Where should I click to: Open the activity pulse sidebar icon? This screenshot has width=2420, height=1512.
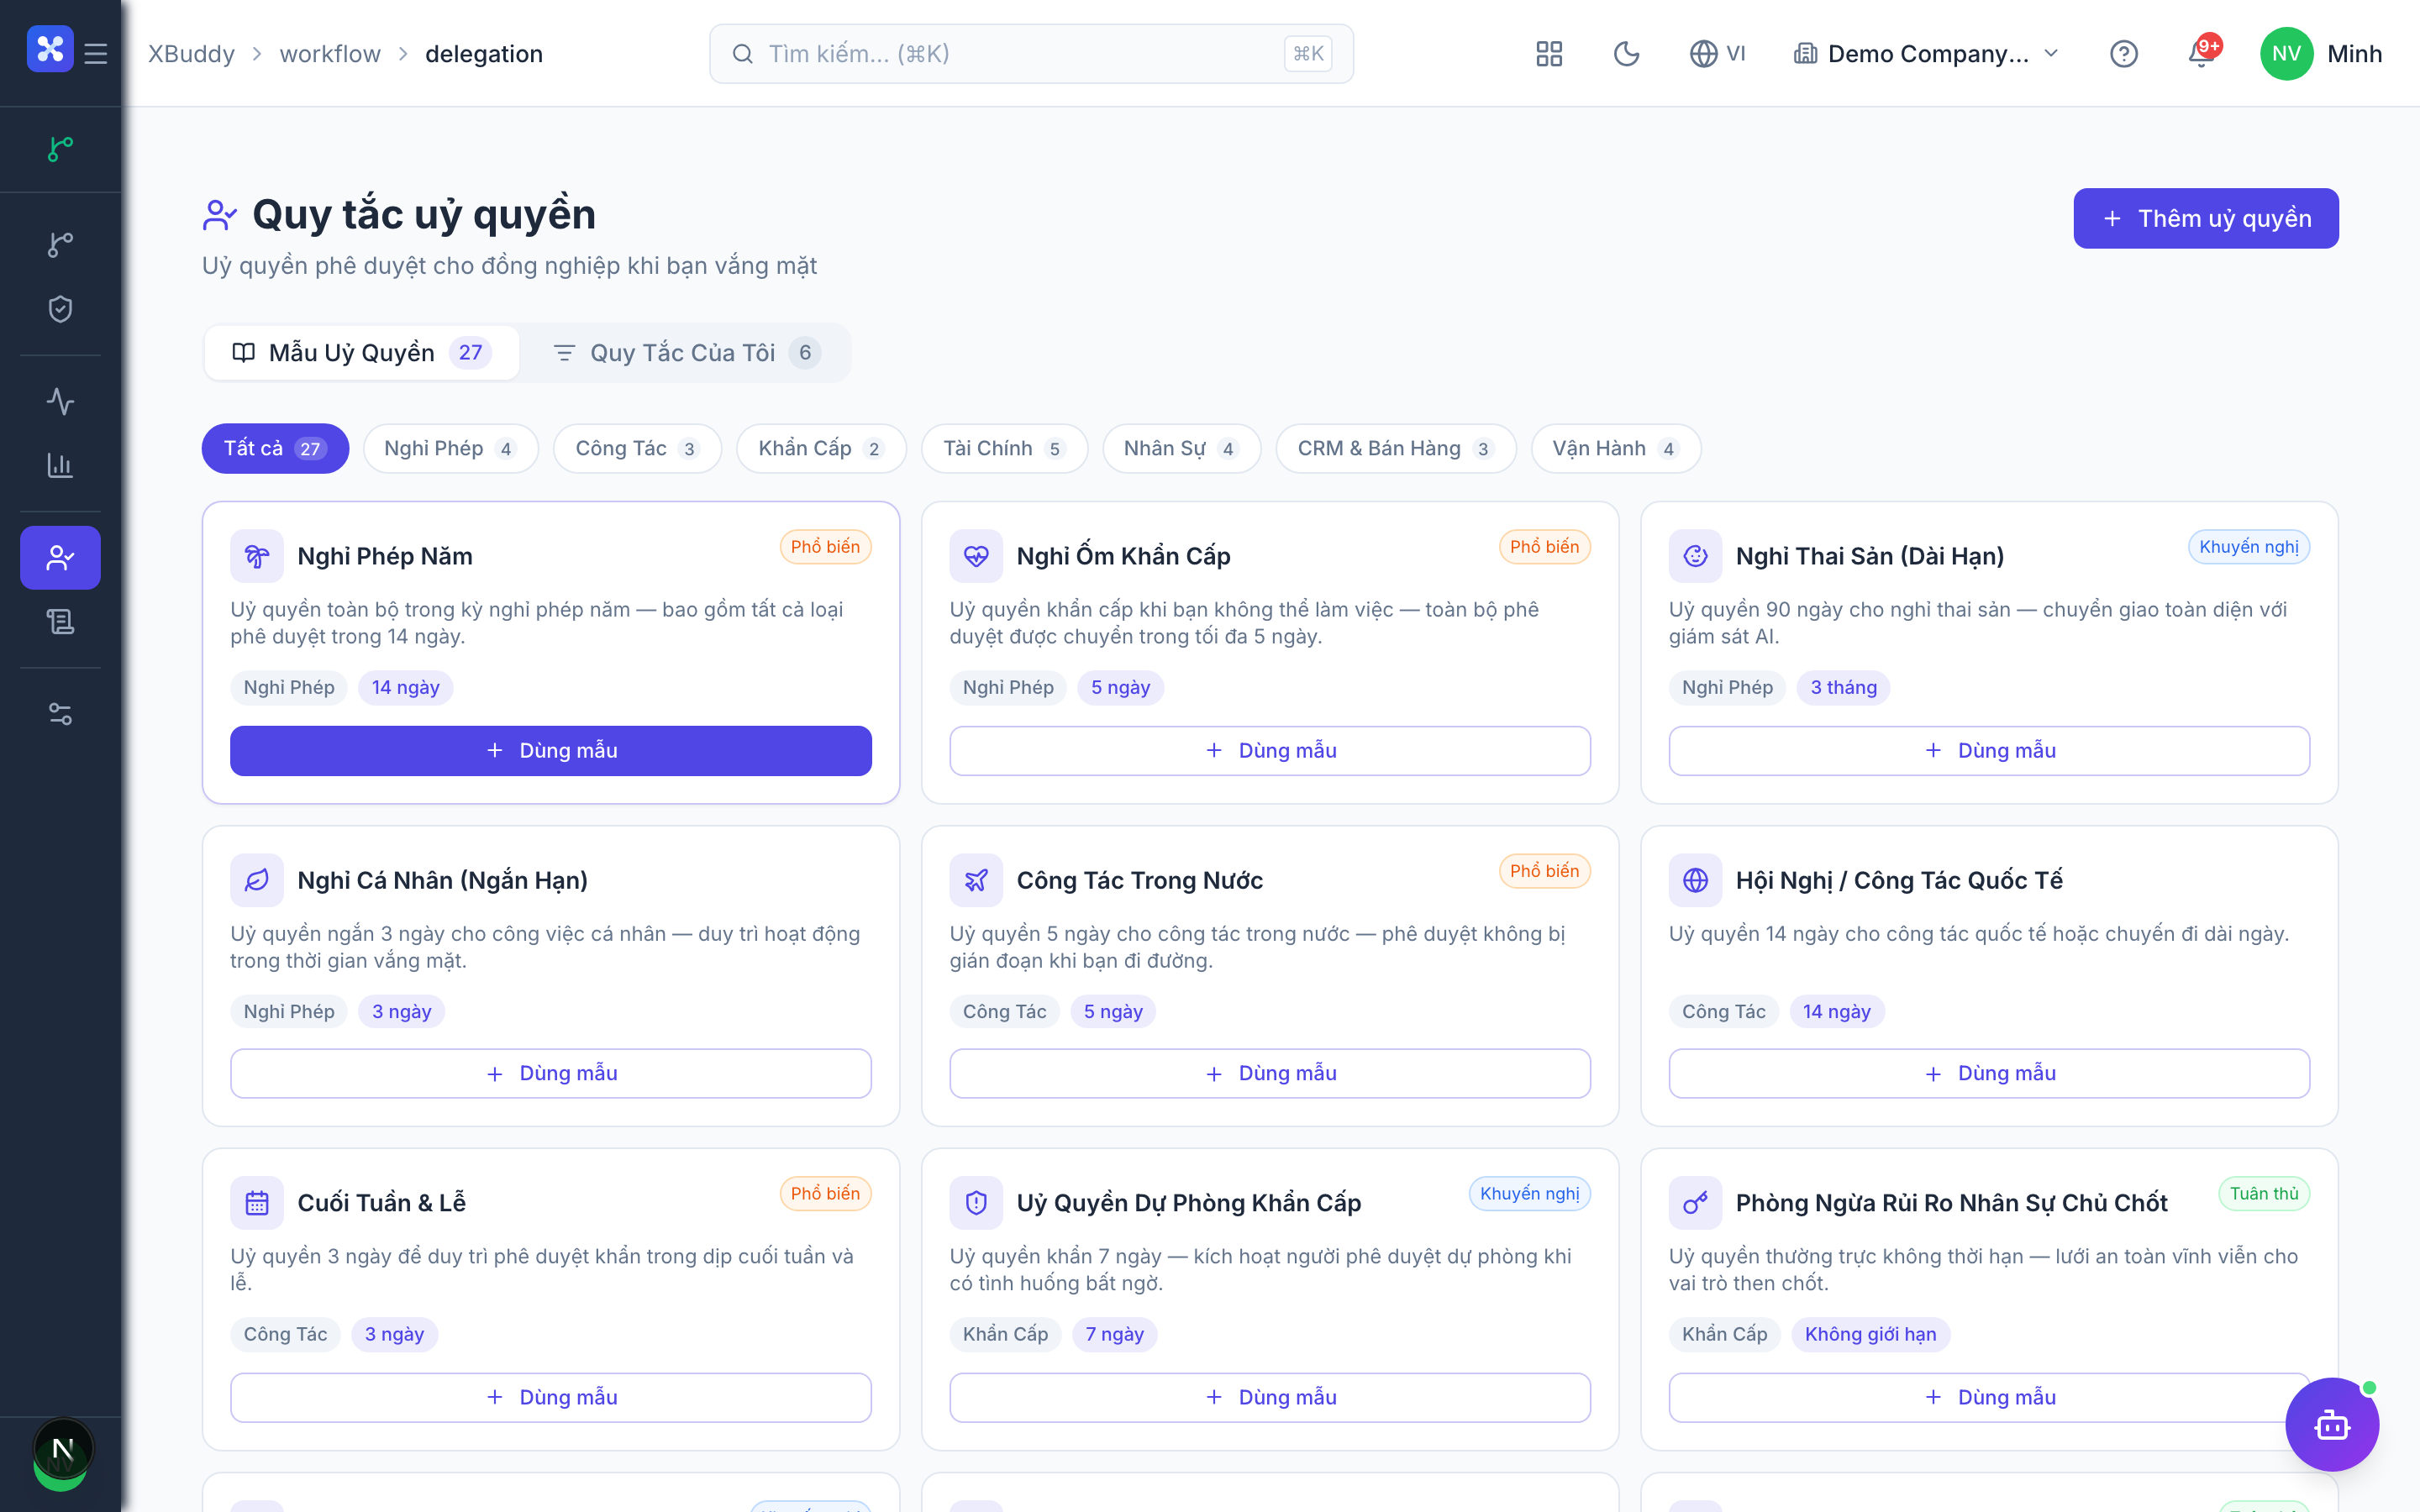coord(60,401)
